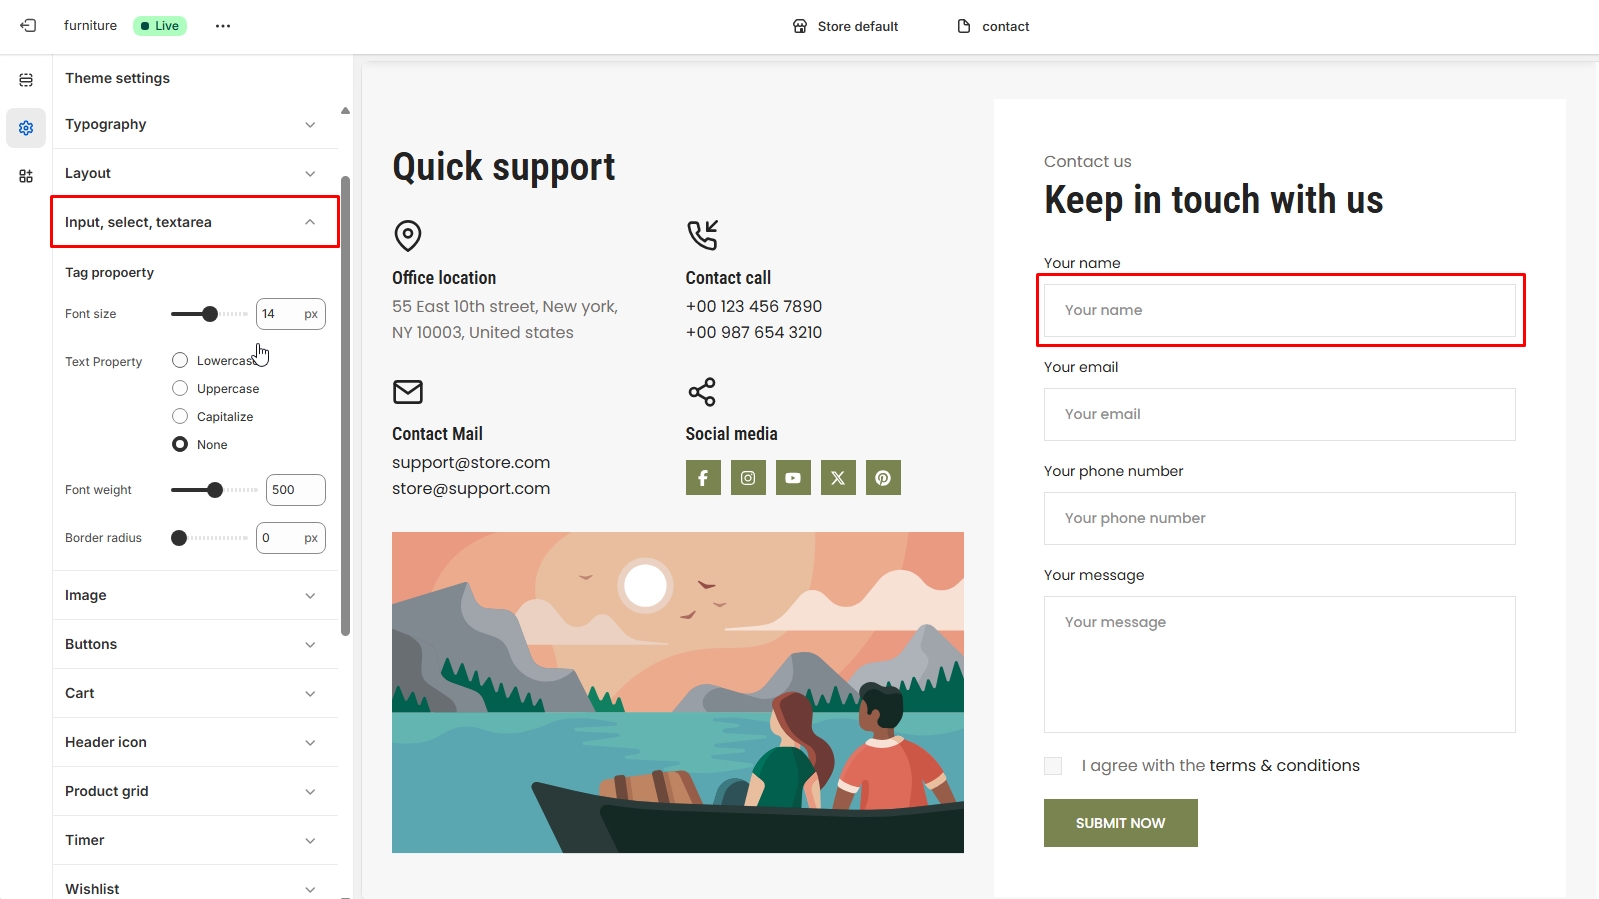Image resolution: width=1599 pixels, height=899 pixels.
Task: Select the Capitalize text property option
Action: point(180,416)
